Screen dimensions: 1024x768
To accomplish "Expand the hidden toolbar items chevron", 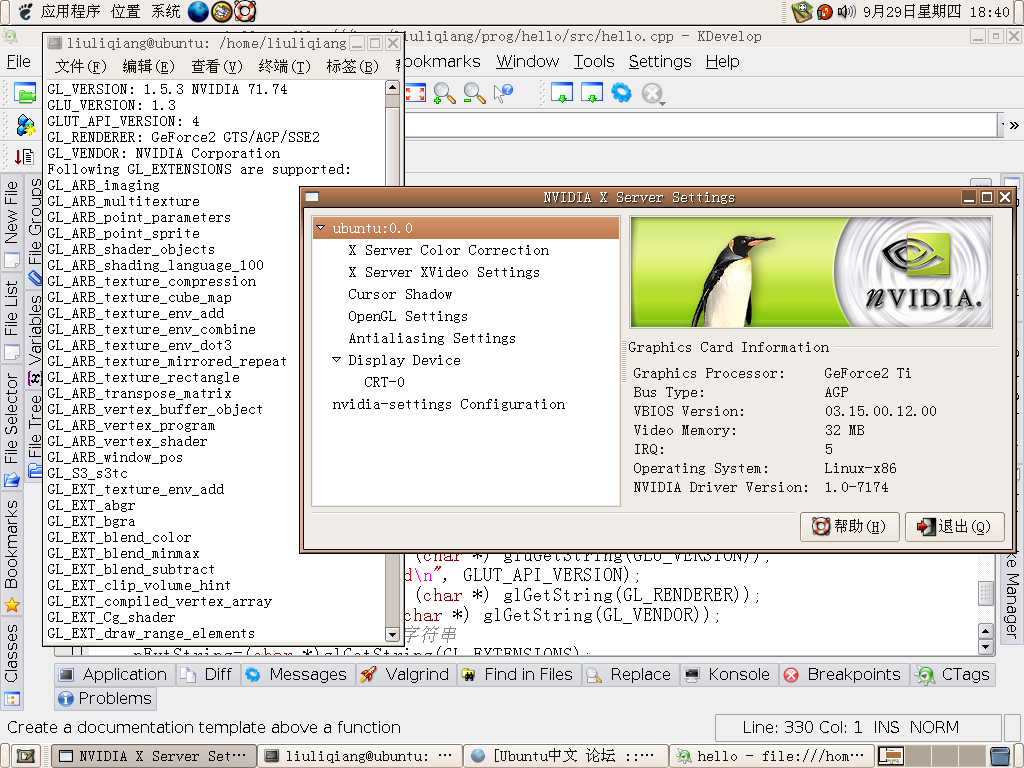I will 1014,125.
